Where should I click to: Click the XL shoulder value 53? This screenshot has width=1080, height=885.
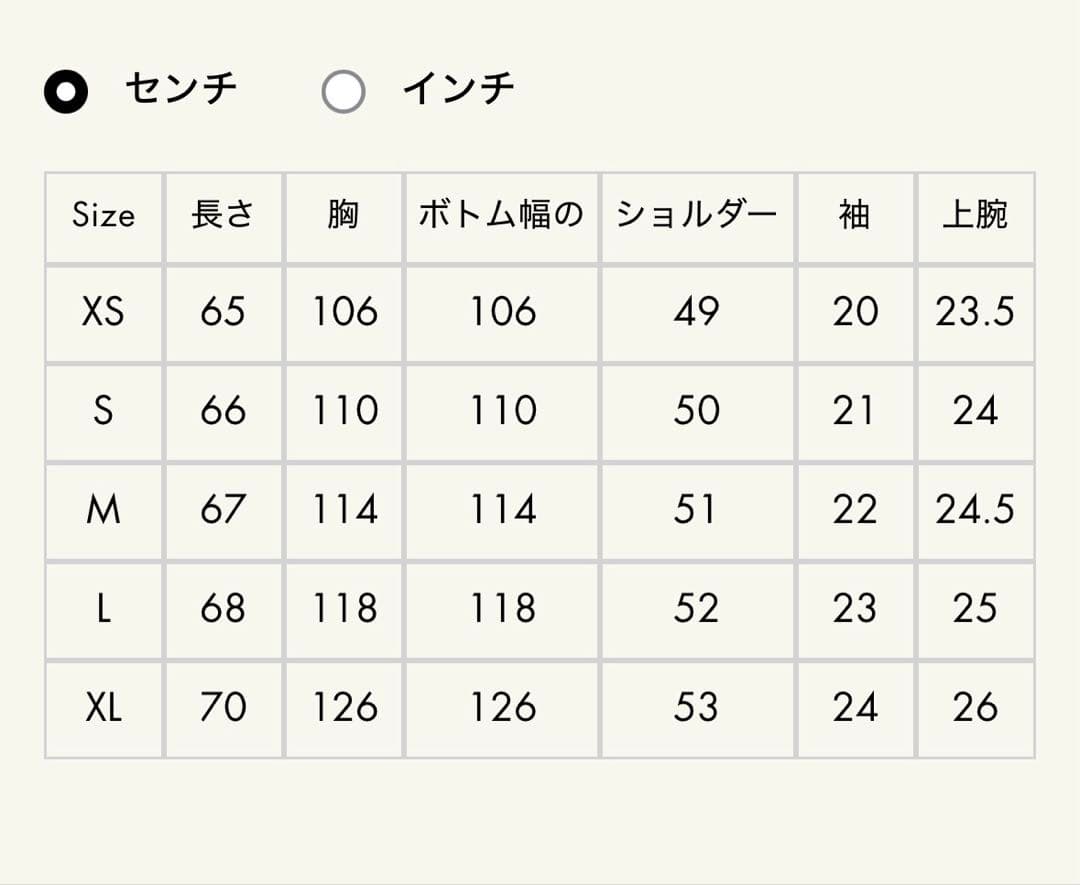pyautogui.click(x=696, y=708)
